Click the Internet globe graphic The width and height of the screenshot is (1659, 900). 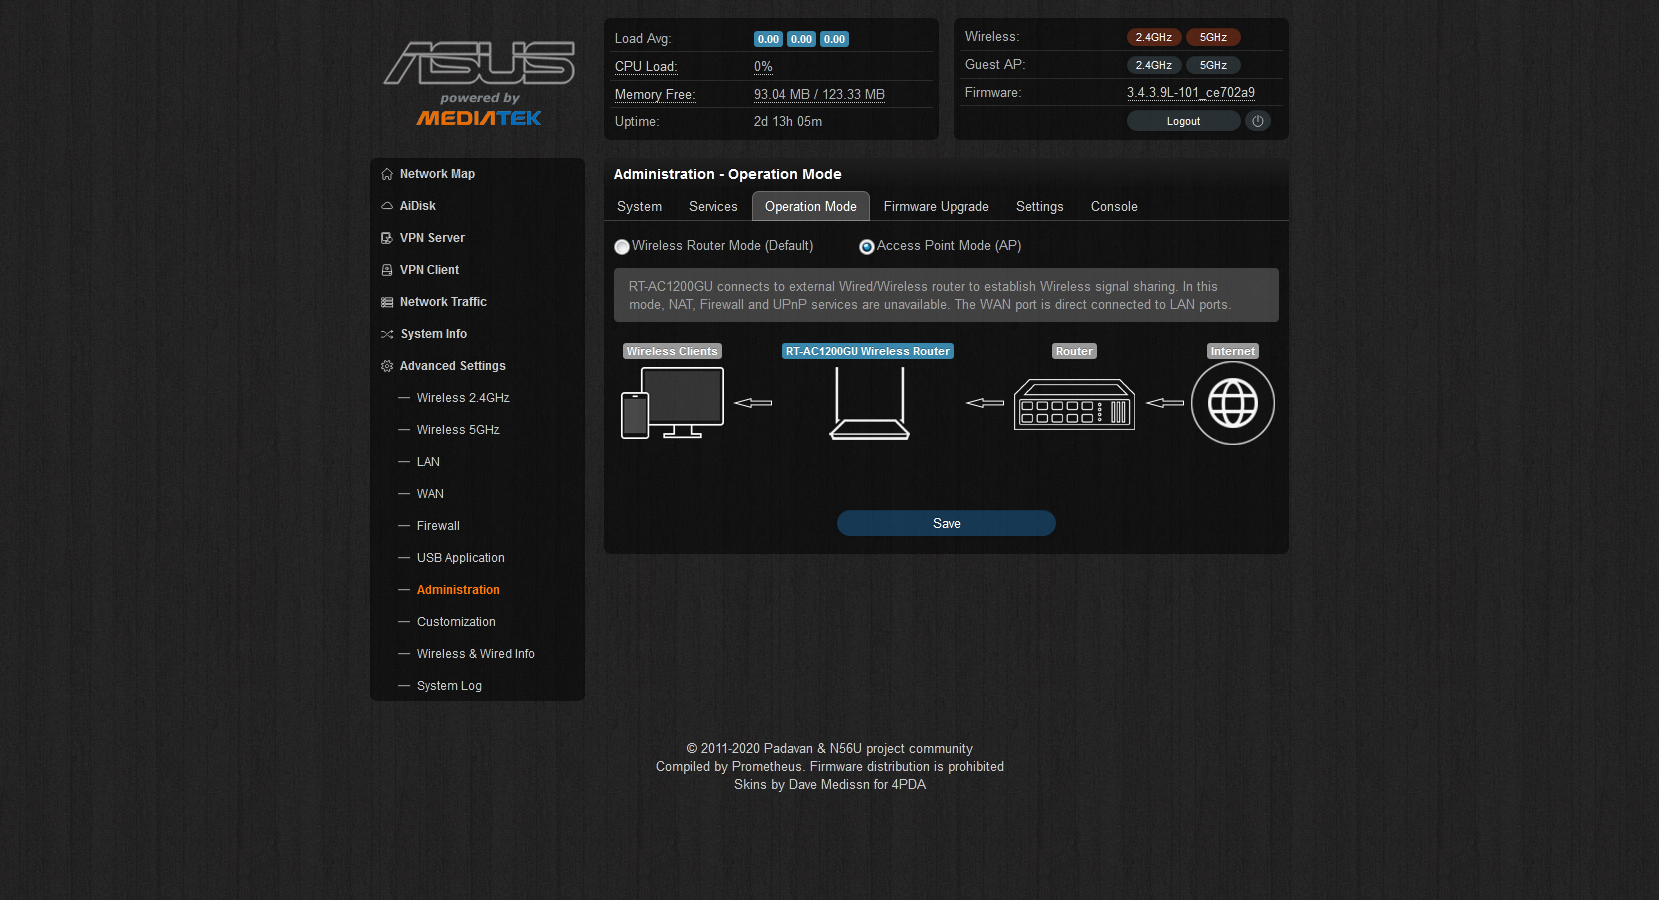1233,403
